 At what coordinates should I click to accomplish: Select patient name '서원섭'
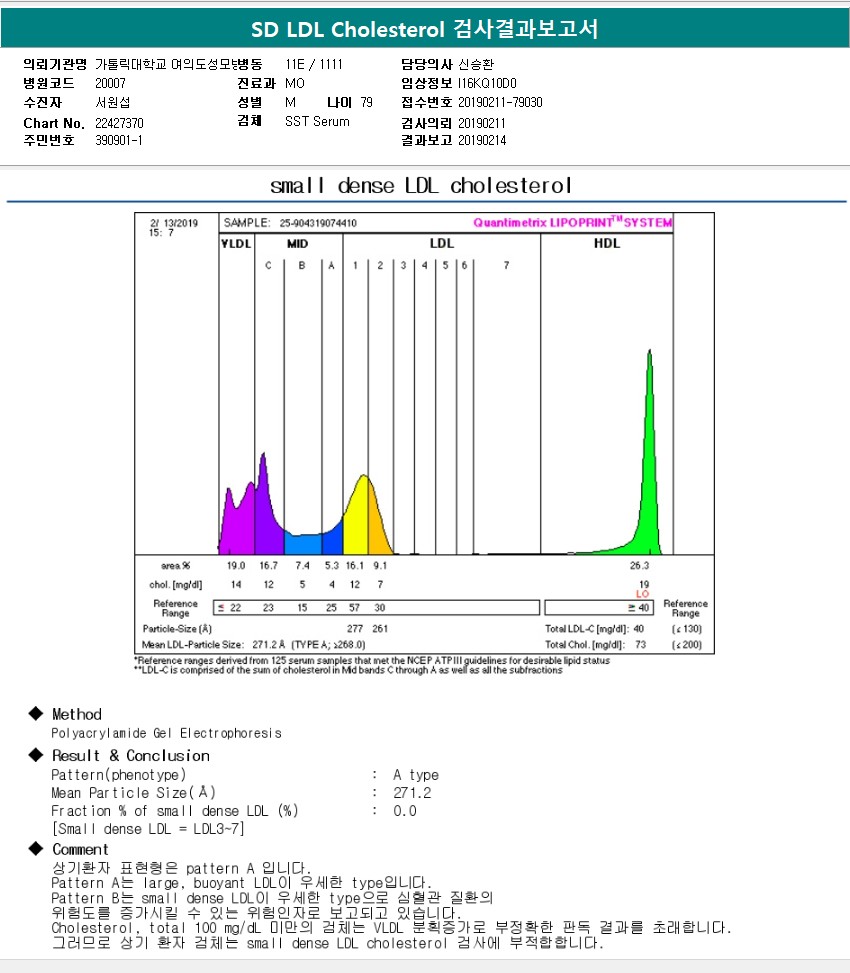[112, 102]
